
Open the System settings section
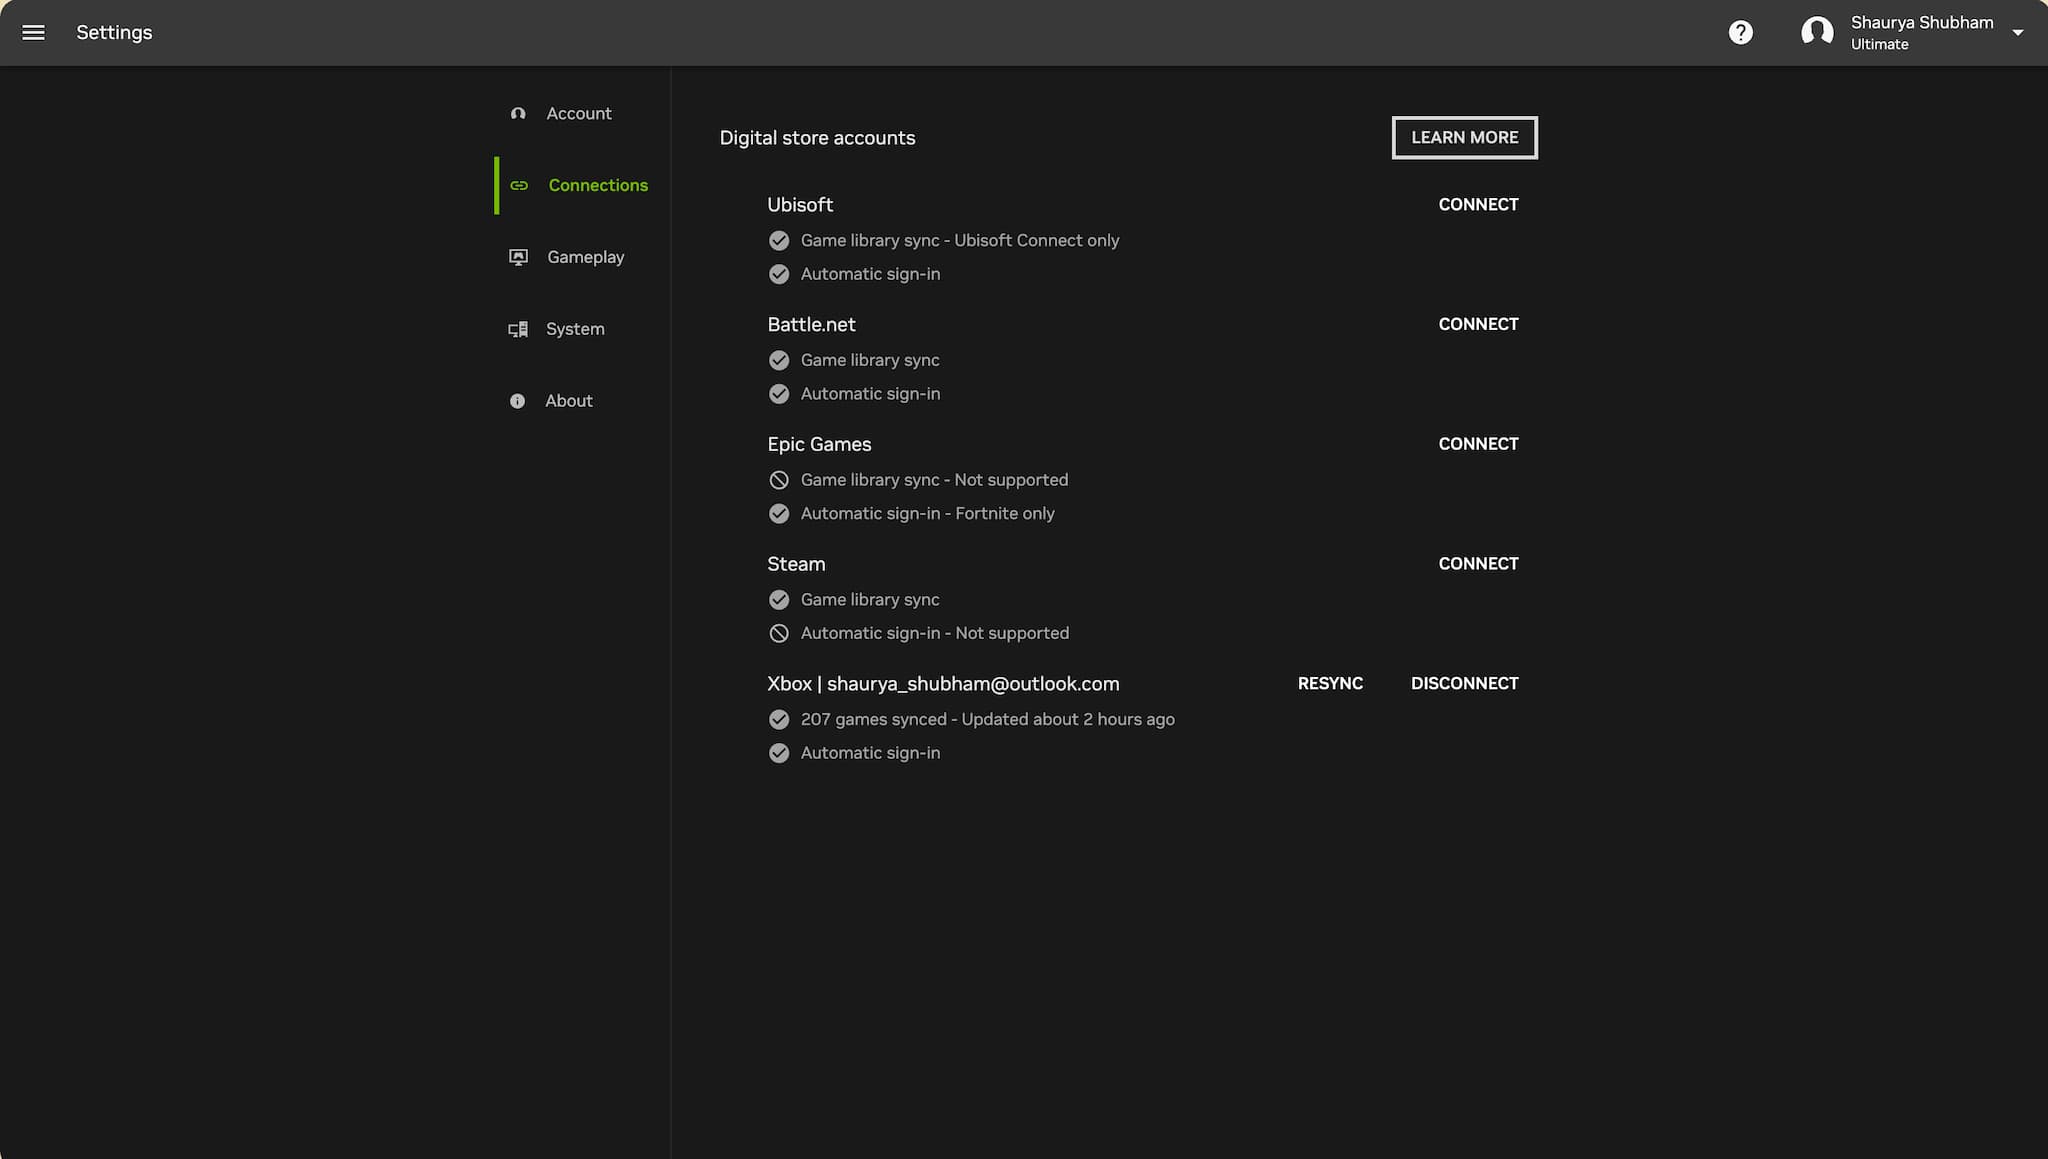click(x=575, y=329)
